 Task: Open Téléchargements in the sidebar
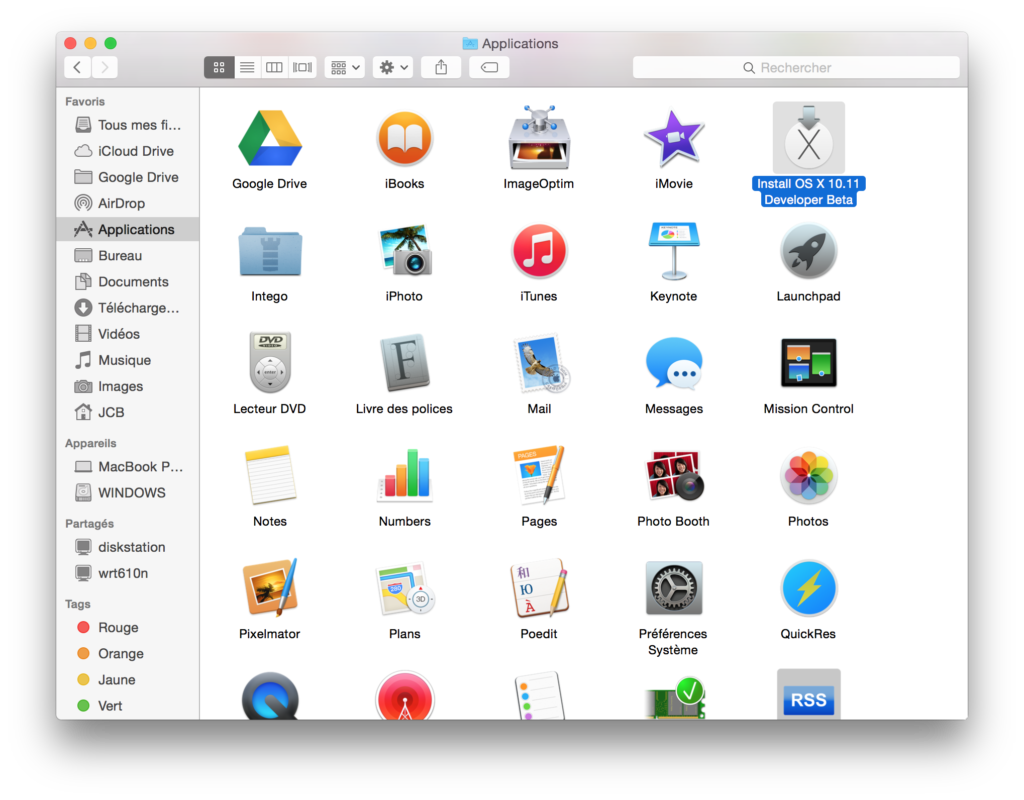(x=128, y=308)
